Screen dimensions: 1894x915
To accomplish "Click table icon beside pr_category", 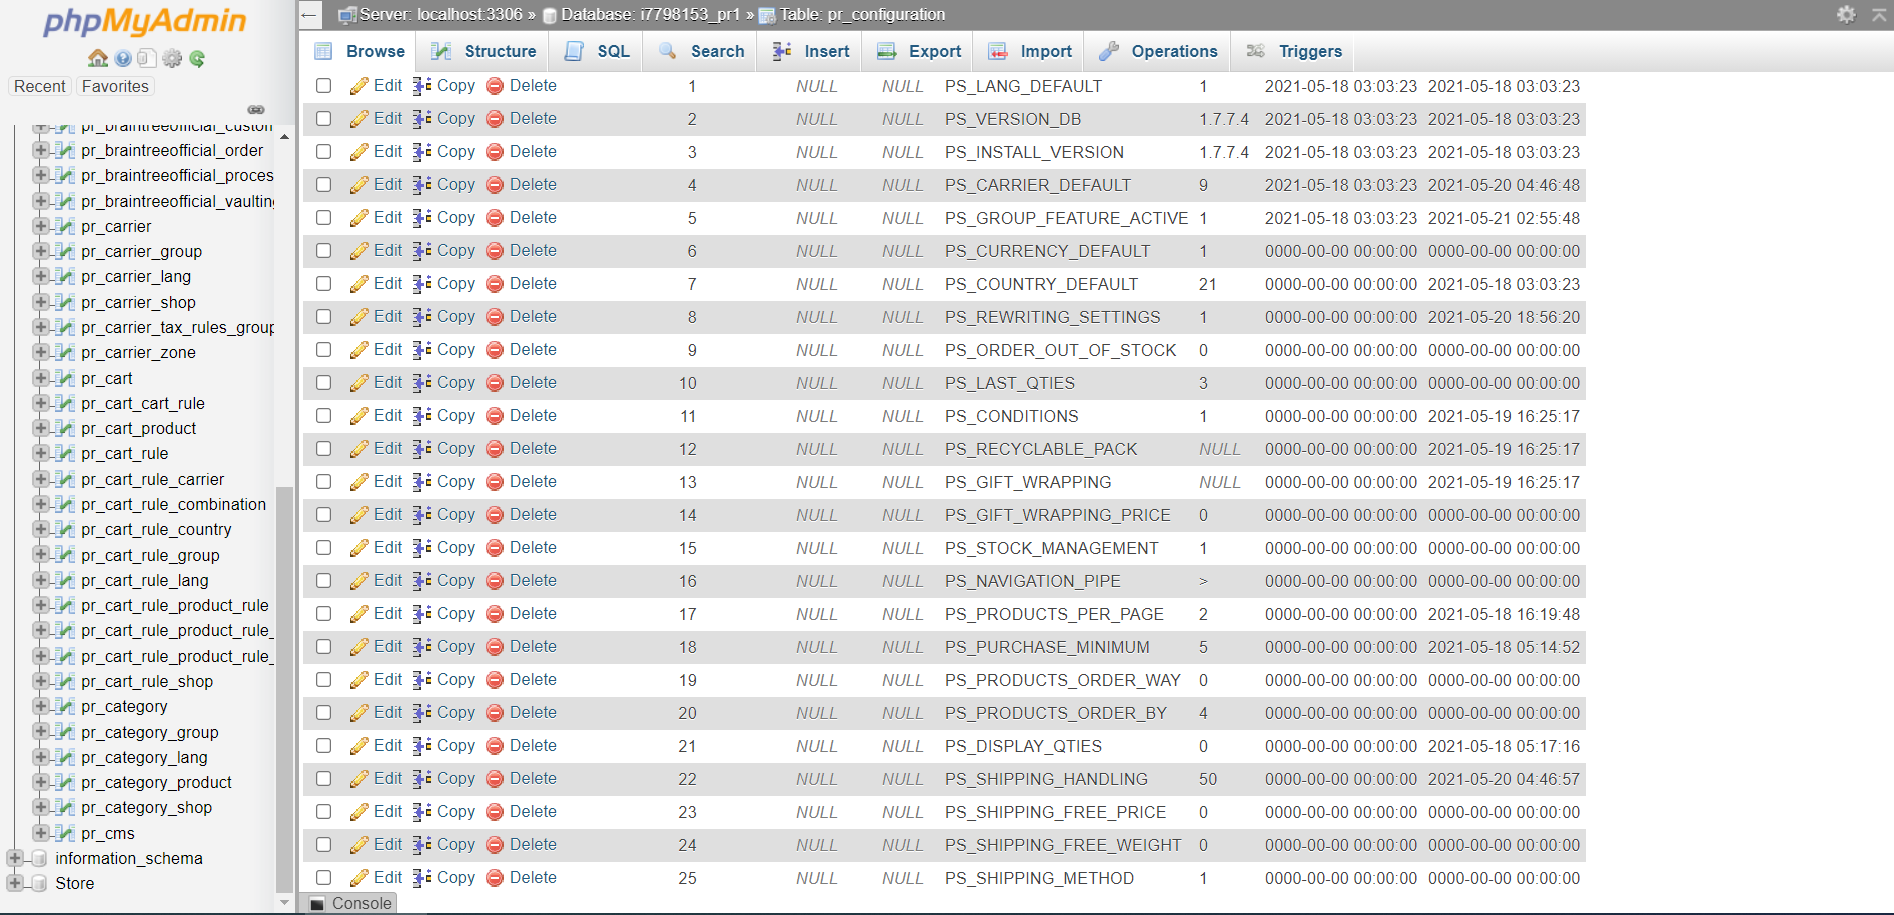I will pyautogui.click(x=65, y=706).
